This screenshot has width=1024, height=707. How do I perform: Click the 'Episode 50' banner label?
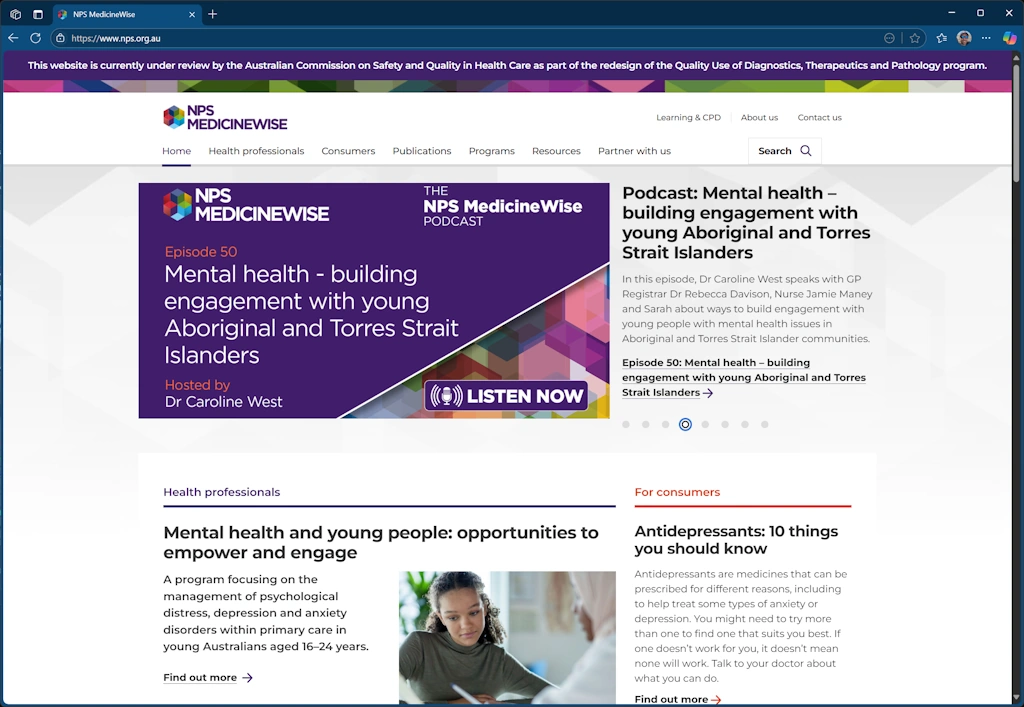[x=200, y=251]
